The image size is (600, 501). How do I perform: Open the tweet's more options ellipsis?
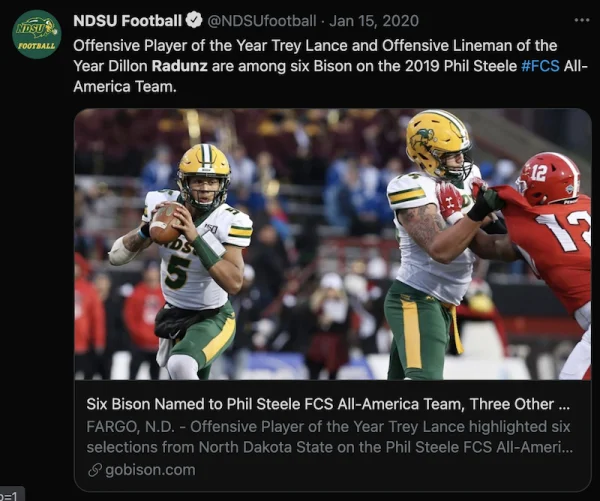coord(581,20)
